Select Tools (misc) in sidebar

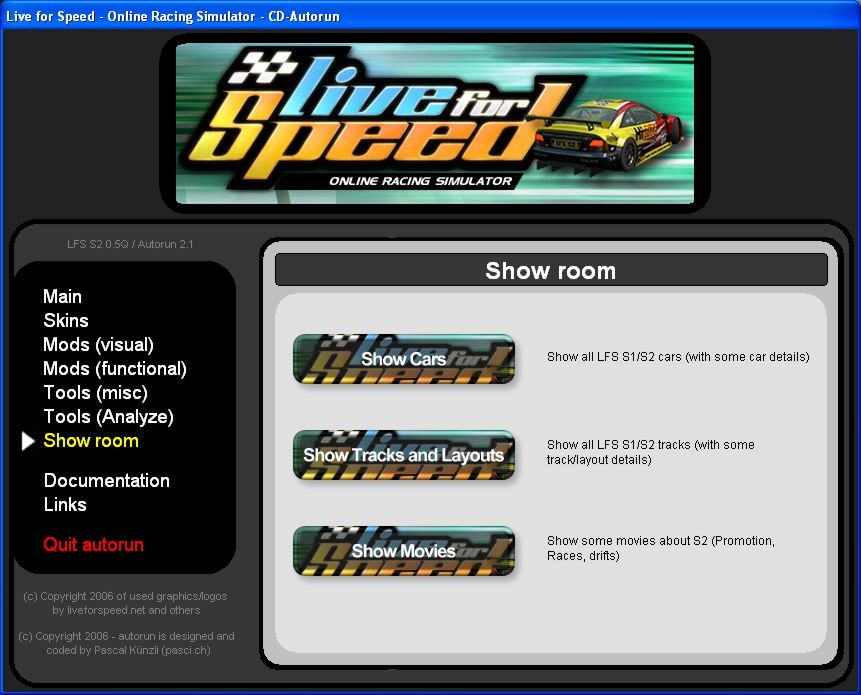point(96,393)
